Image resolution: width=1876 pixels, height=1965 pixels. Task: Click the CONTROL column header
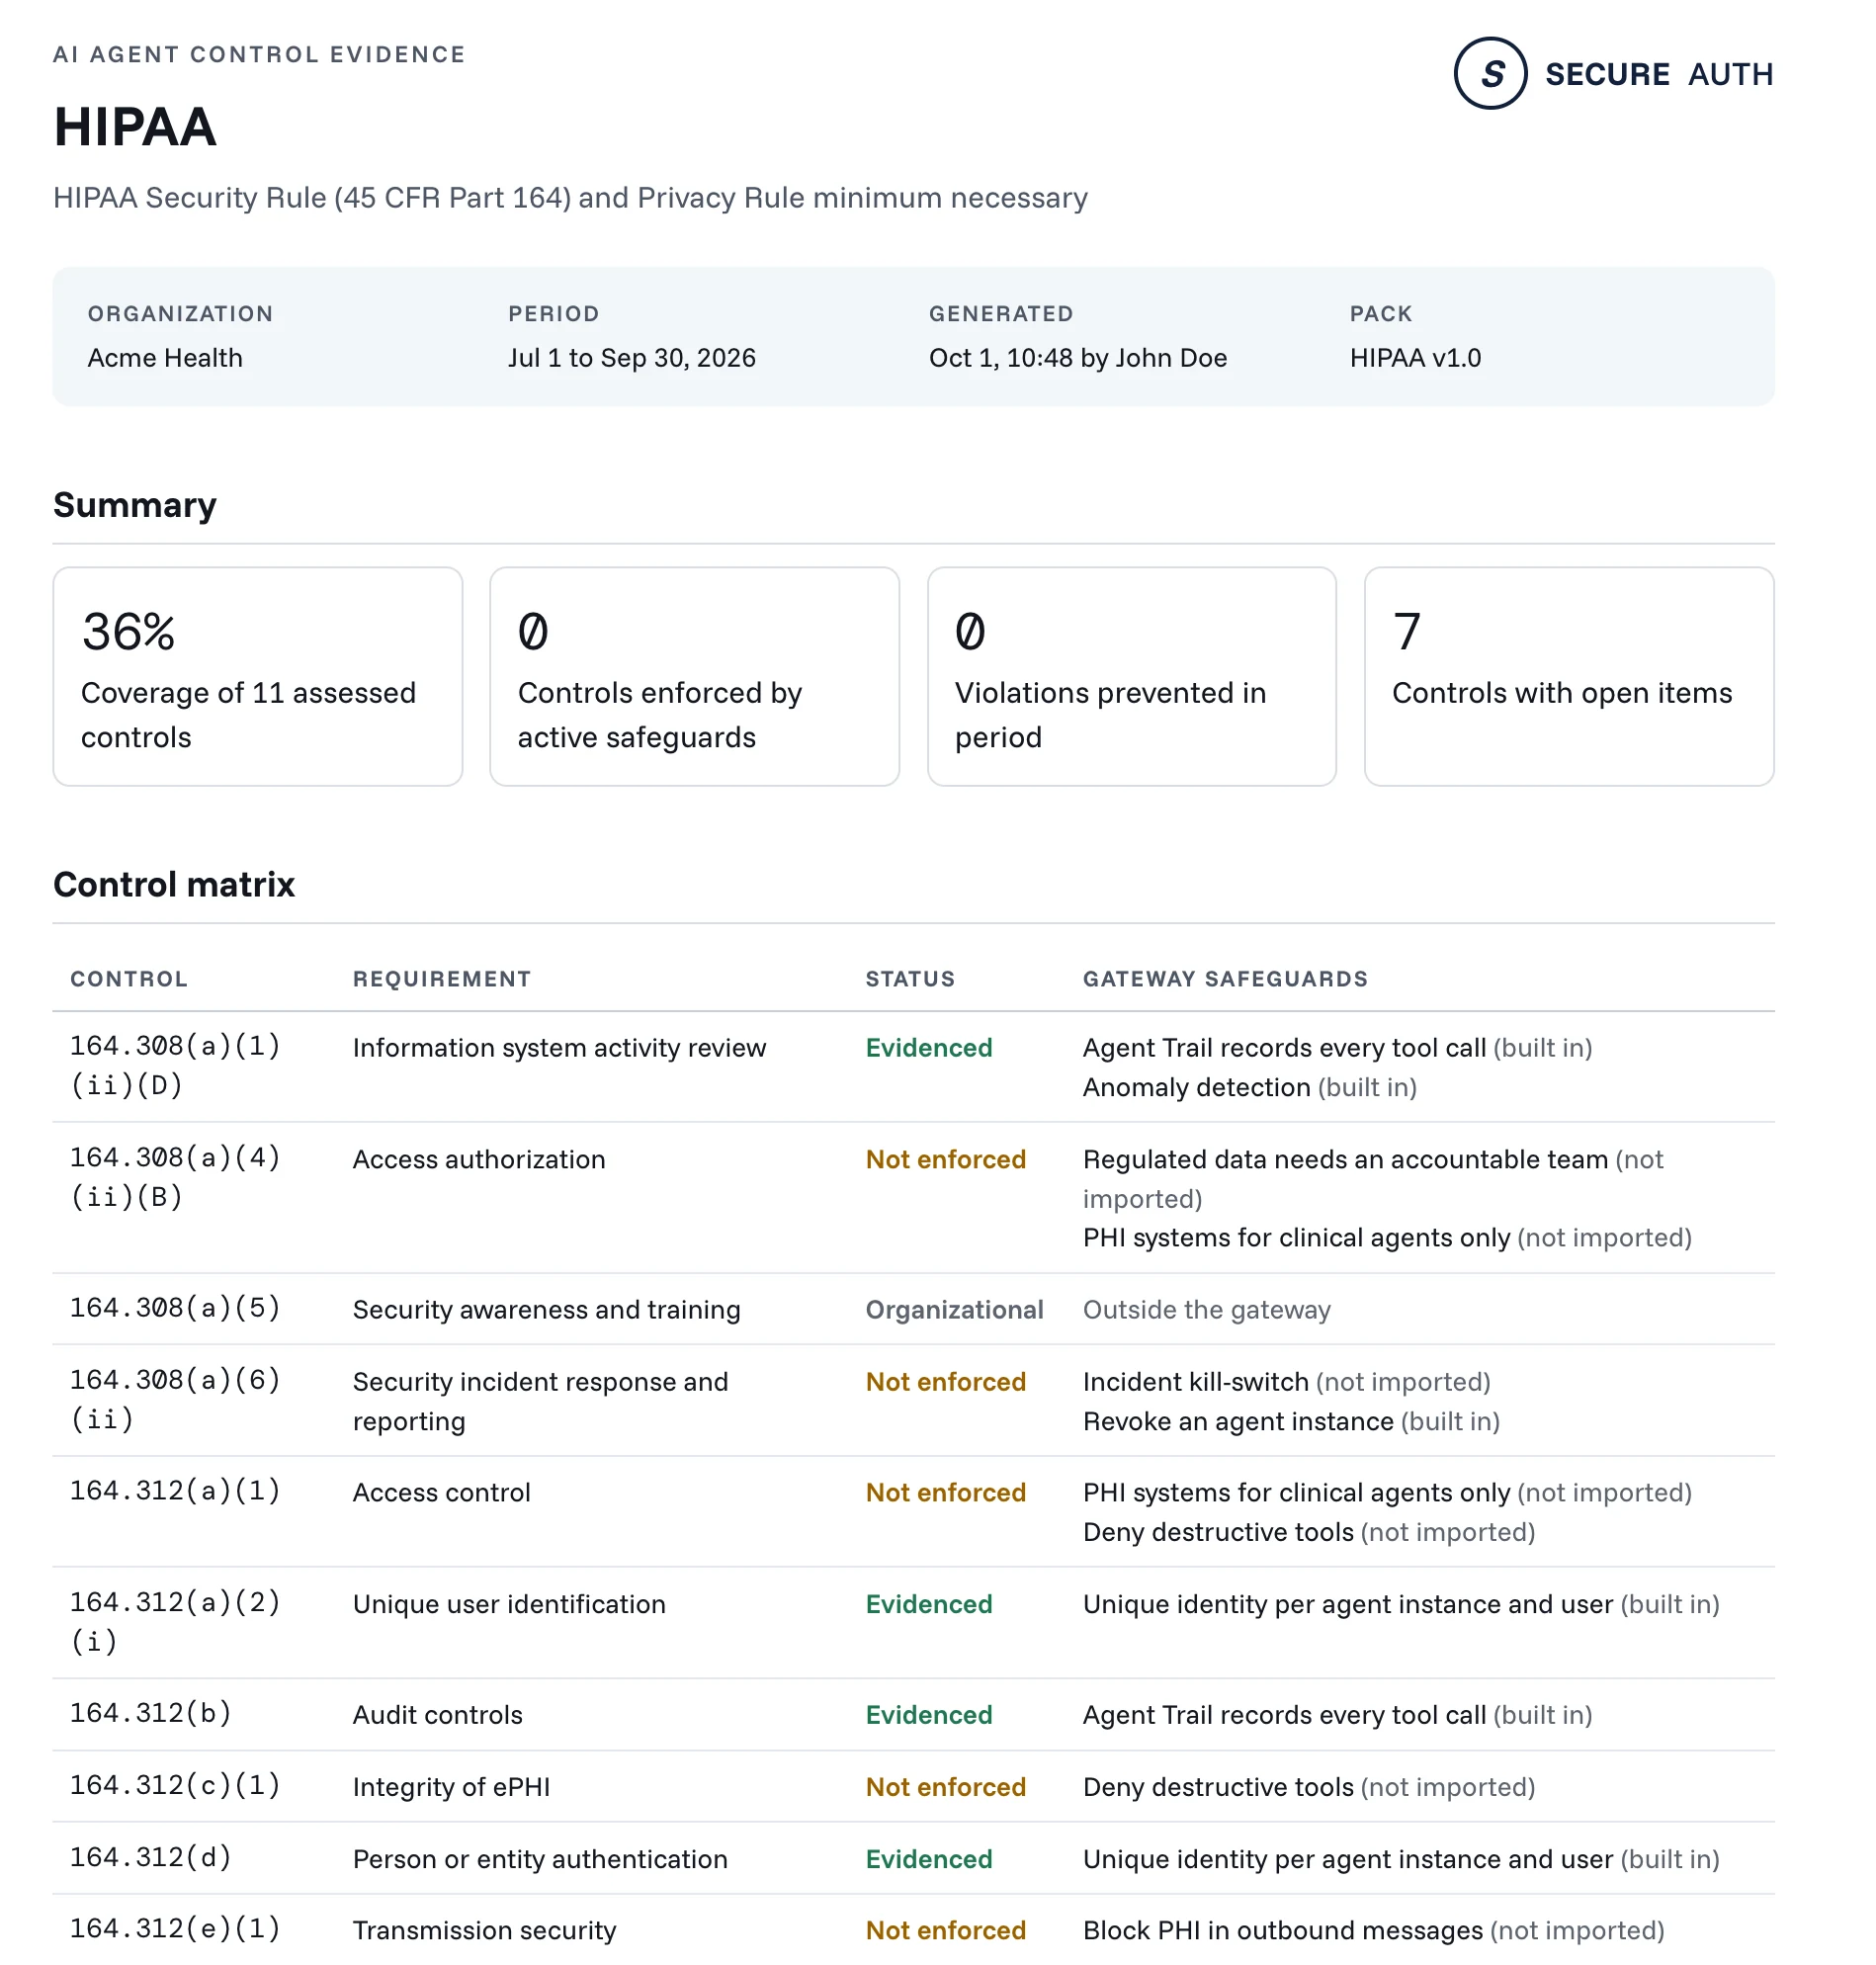tap(129, 979)
